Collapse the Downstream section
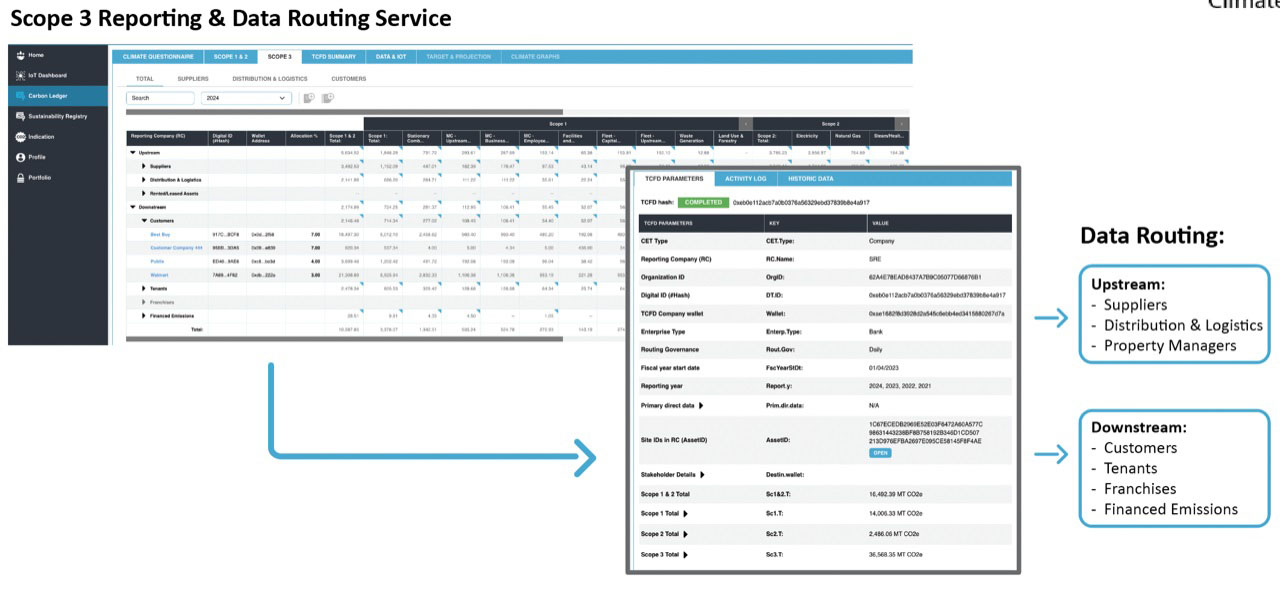The height and width of the screenshot is (590, 1280). [132, 205]
